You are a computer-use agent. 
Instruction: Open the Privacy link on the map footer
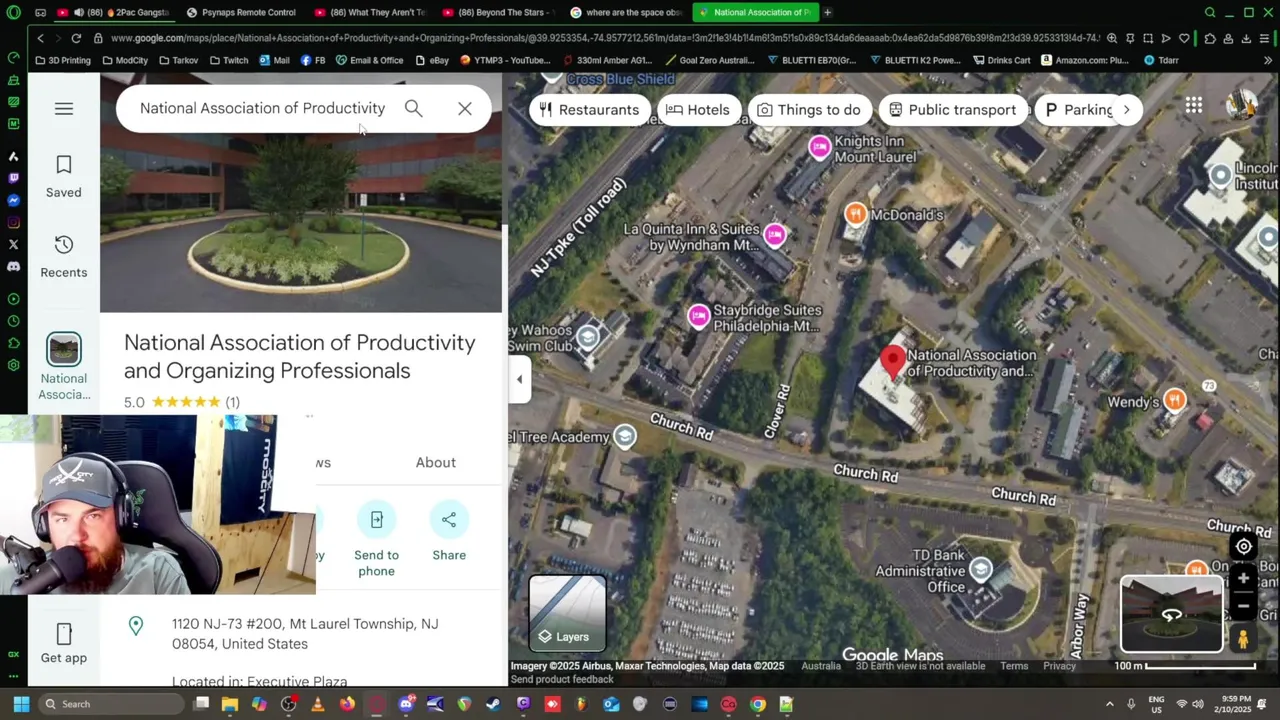(x=1059, y=666)
